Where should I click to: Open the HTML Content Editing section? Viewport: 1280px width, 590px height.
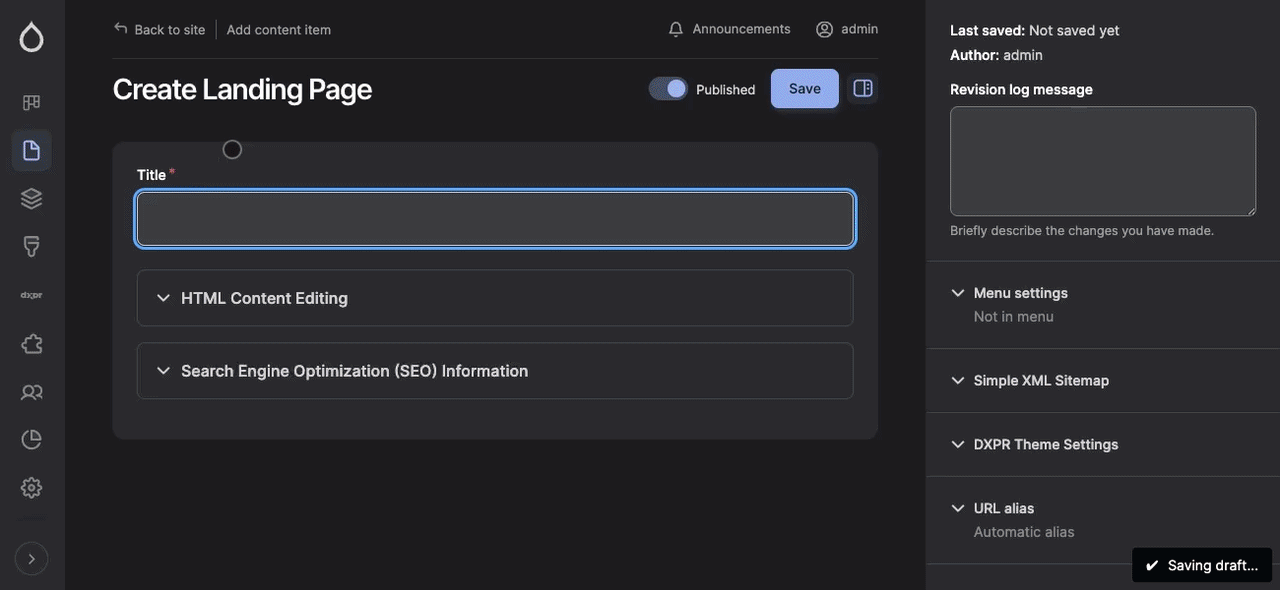coord(264,297)
